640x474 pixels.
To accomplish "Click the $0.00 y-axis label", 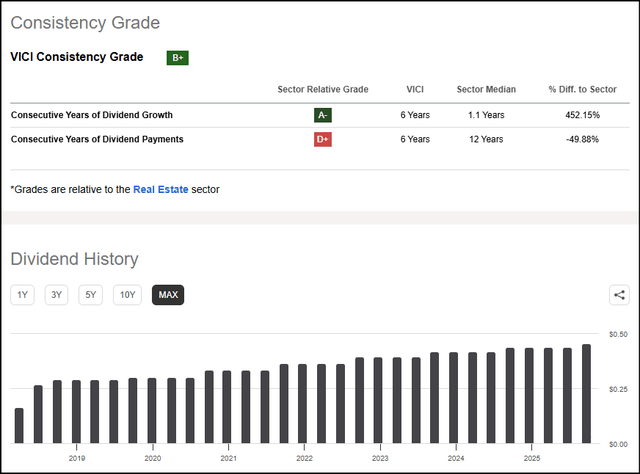I will pos(618,444).
